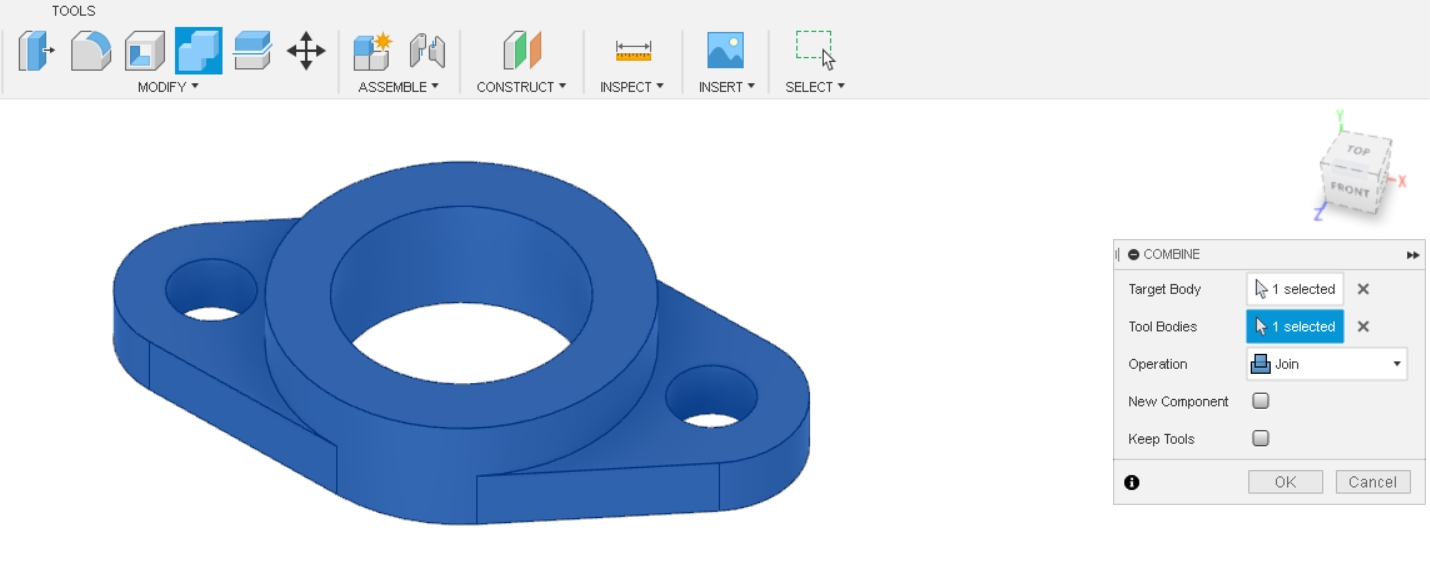Click the highlighted Combine tool icon

tap(199, 50)
